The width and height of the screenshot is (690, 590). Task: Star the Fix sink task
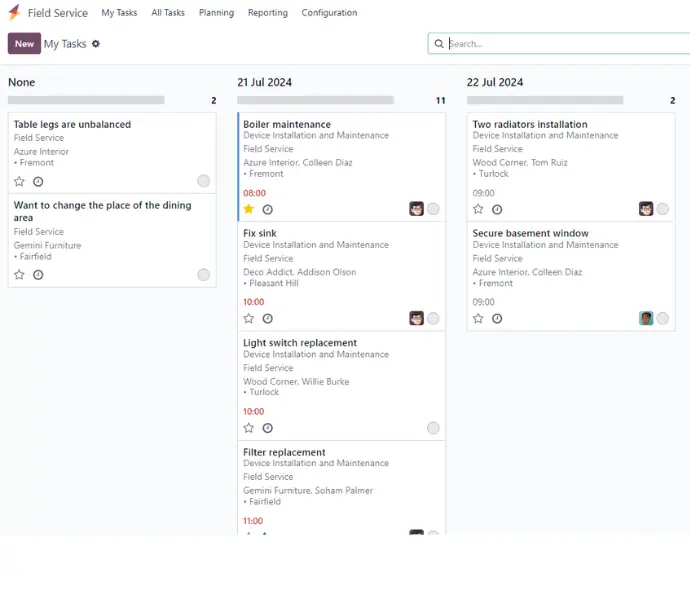point(249,318)
